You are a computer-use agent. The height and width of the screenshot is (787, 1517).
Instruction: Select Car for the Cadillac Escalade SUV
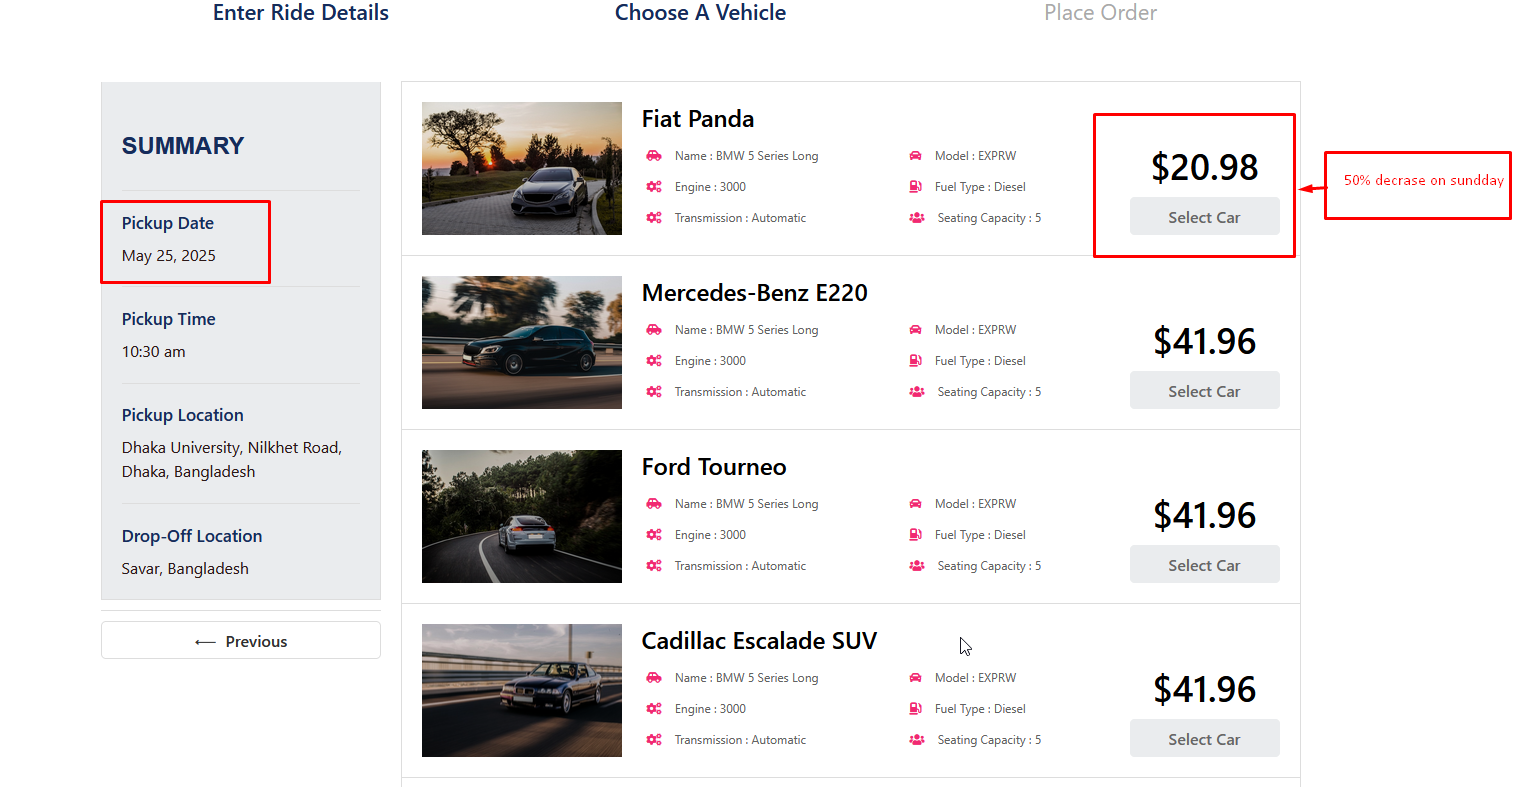[1204, 739]
